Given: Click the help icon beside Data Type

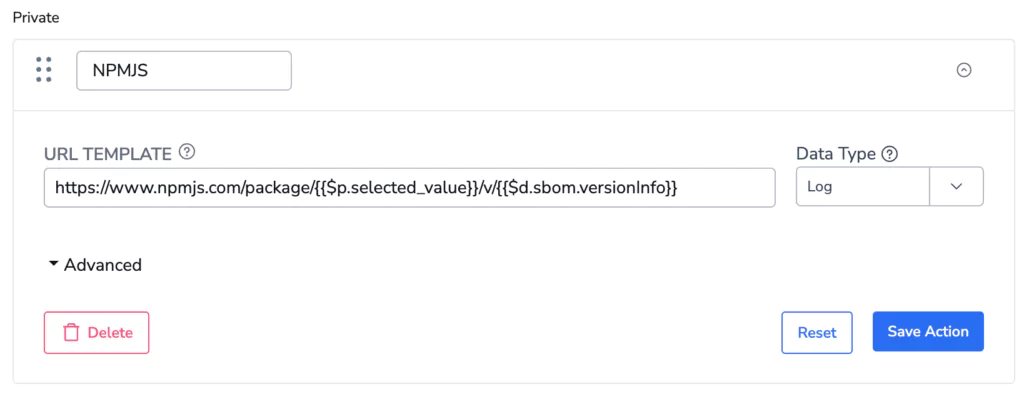Looking at the screenshot, I should click(x=890, y=154).
